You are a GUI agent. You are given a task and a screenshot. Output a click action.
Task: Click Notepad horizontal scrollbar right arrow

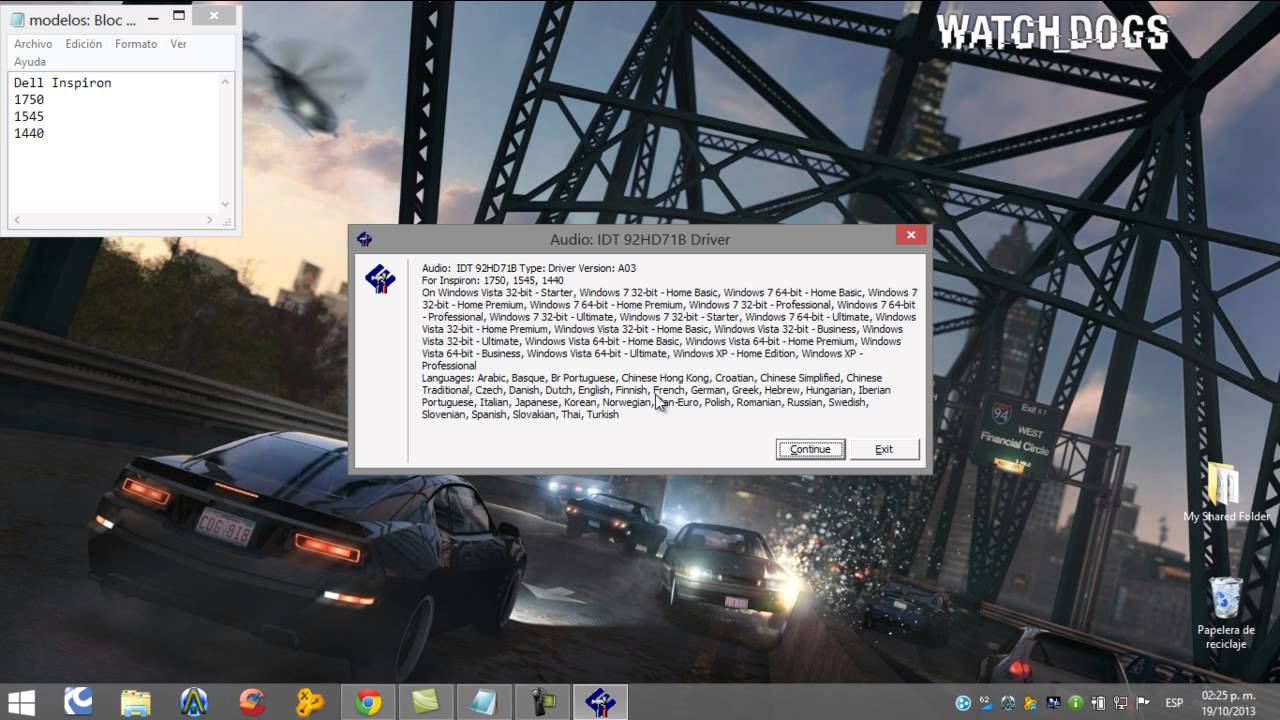210,220
